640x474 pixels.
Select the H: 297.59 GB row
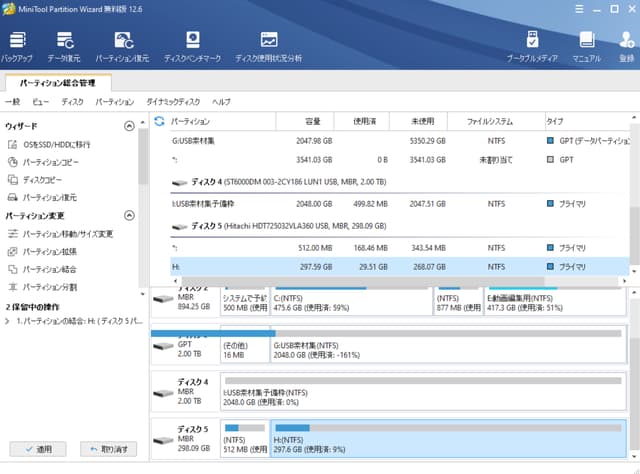(x=400, y=267)
